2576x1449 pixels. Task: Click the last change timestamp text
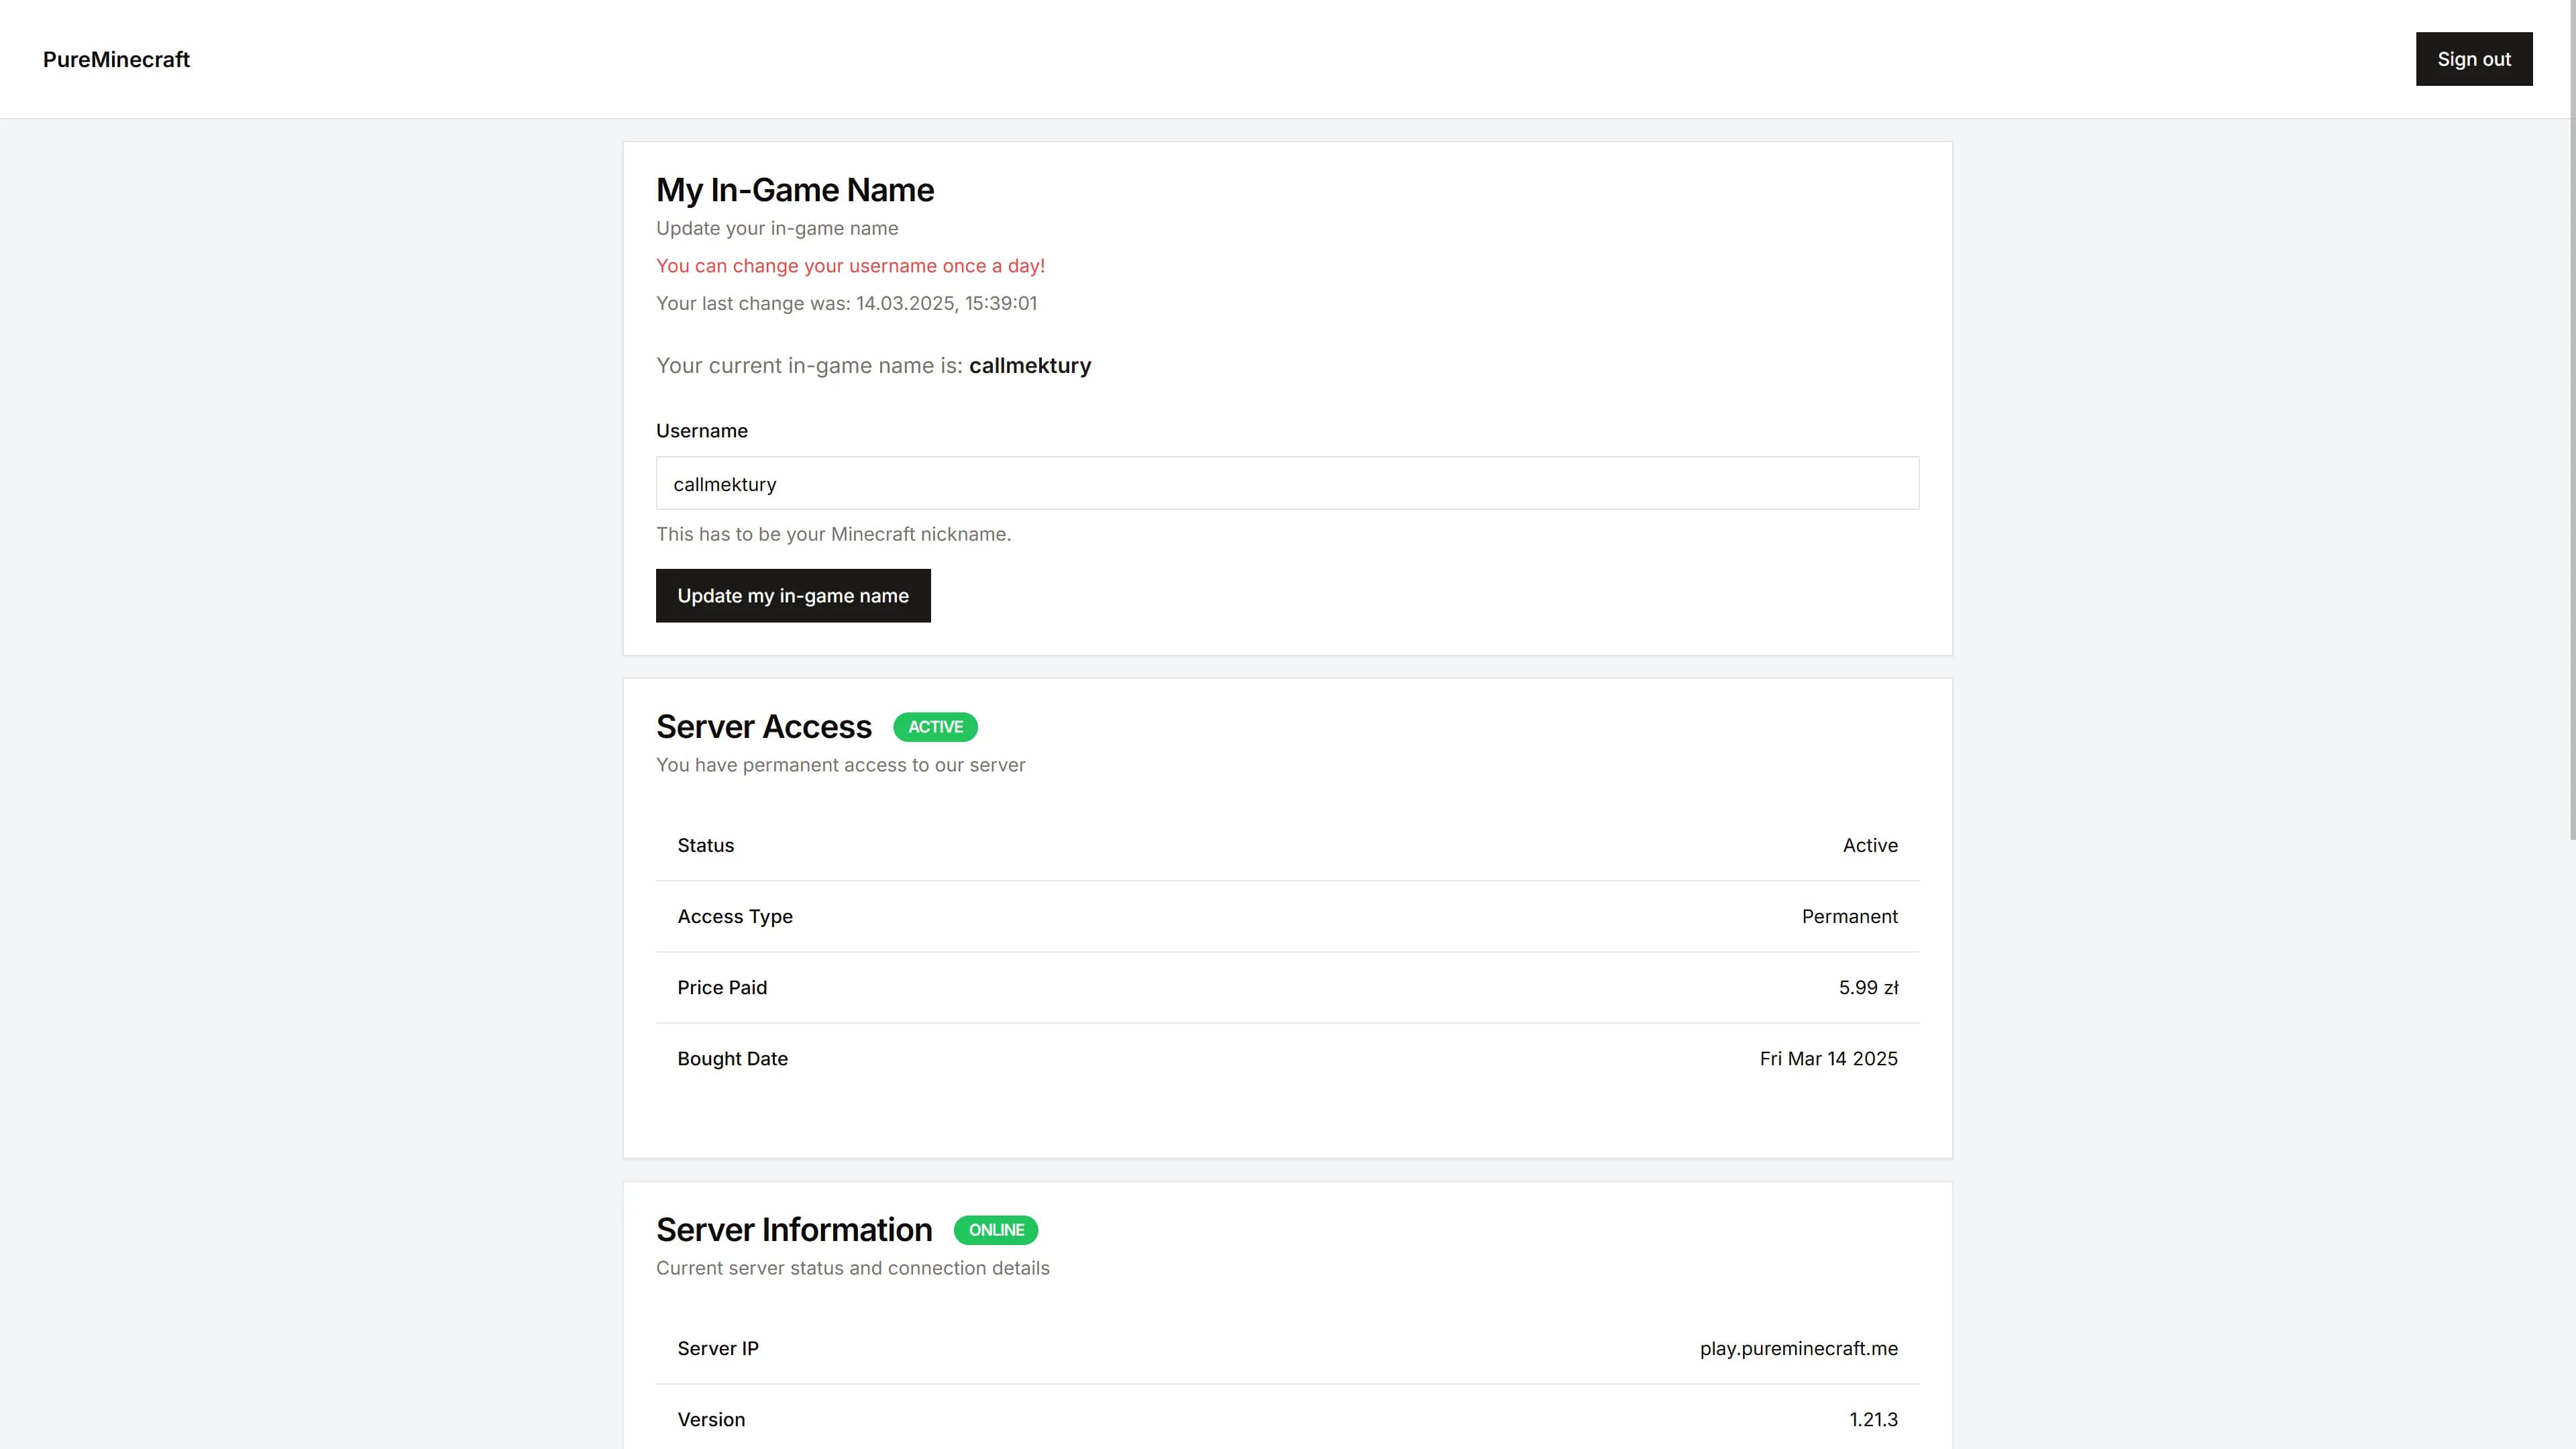(x=846, y=303)
